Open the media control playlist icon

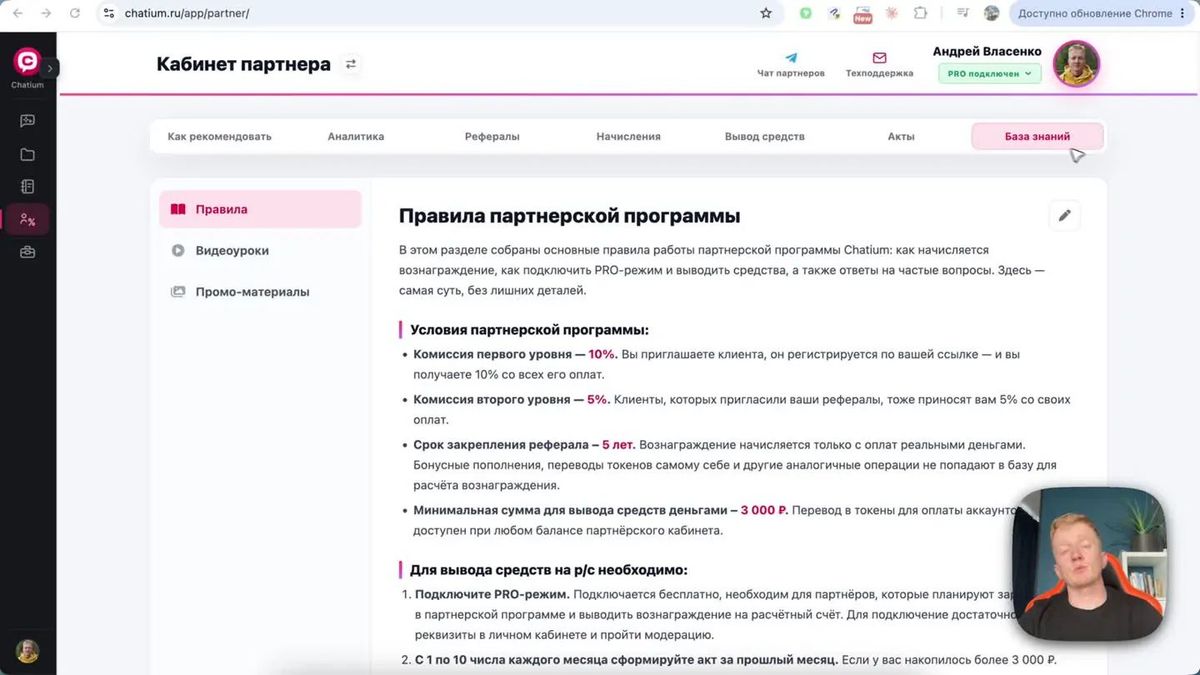962,13
